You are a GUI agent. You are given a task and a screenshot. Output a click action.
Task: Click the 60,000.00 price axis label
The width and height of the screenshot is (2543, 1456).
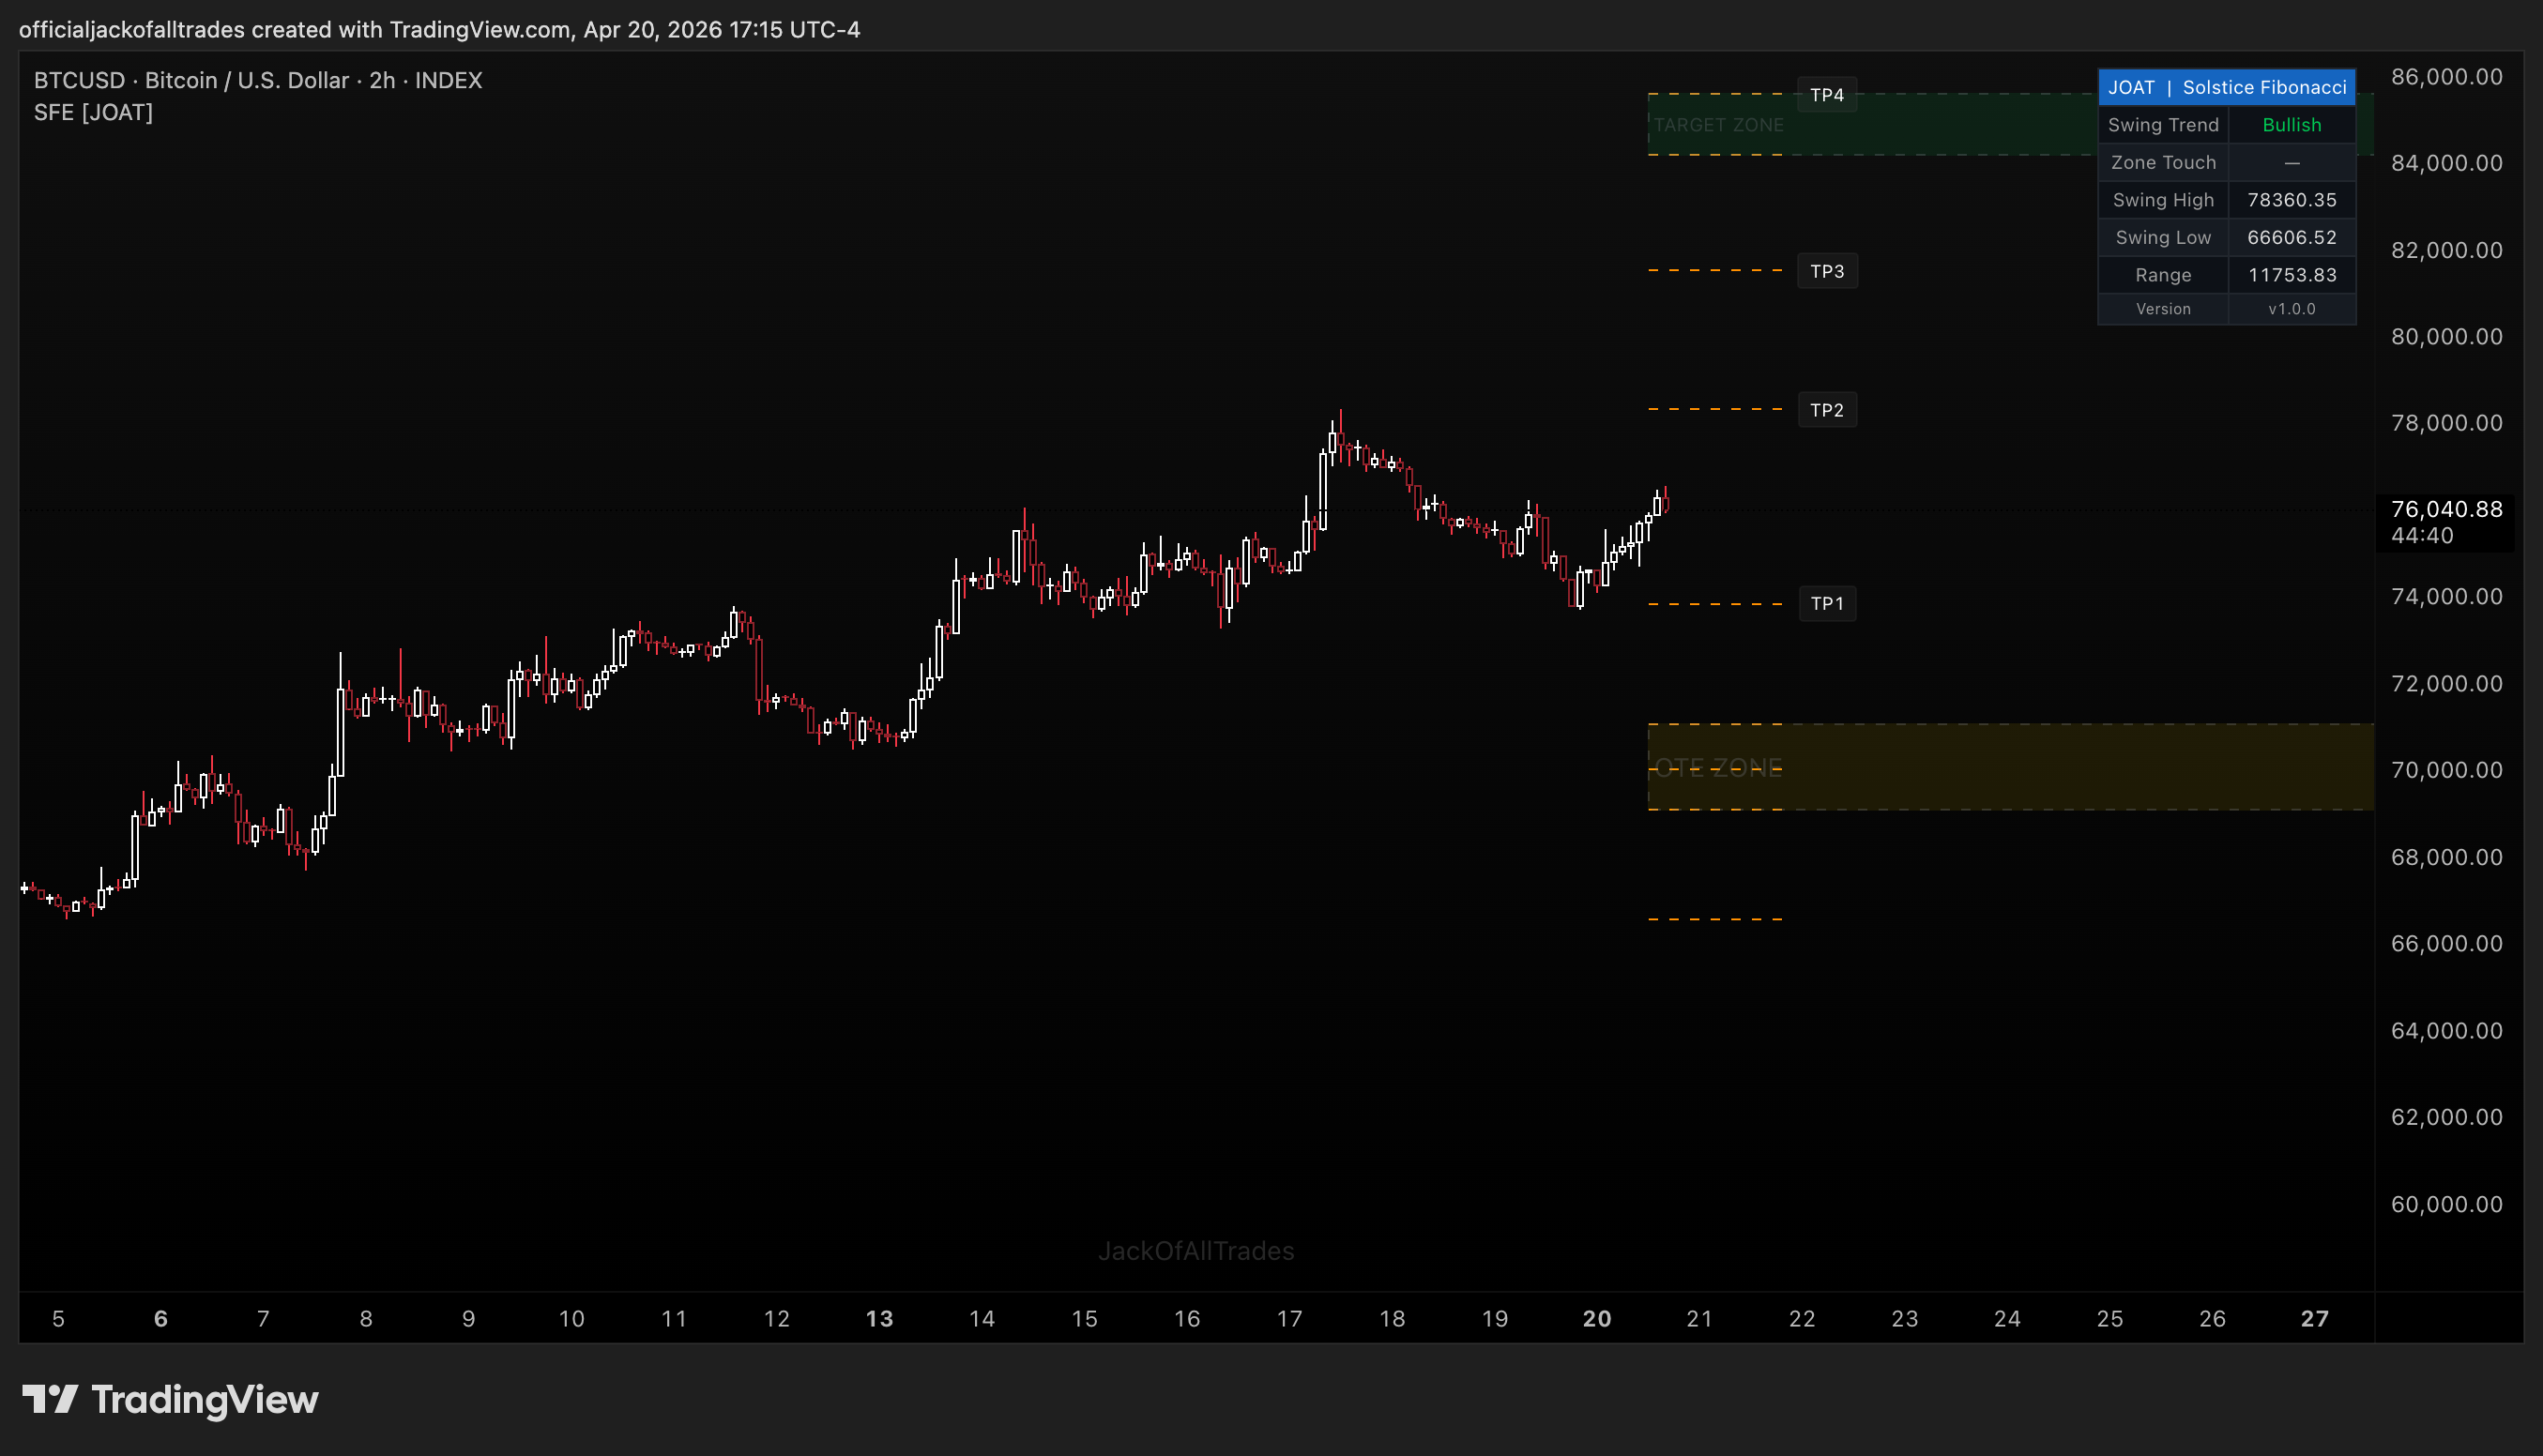2446,1204
